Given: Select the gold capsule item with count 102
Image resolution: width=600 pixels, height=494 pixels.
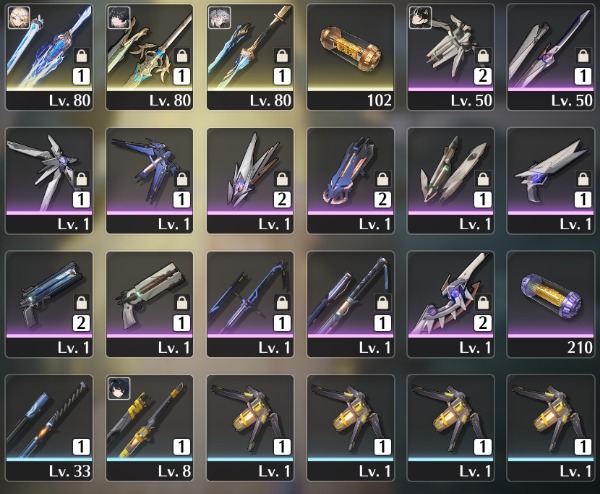Looking at the screenshot, I should pos(351,57).
